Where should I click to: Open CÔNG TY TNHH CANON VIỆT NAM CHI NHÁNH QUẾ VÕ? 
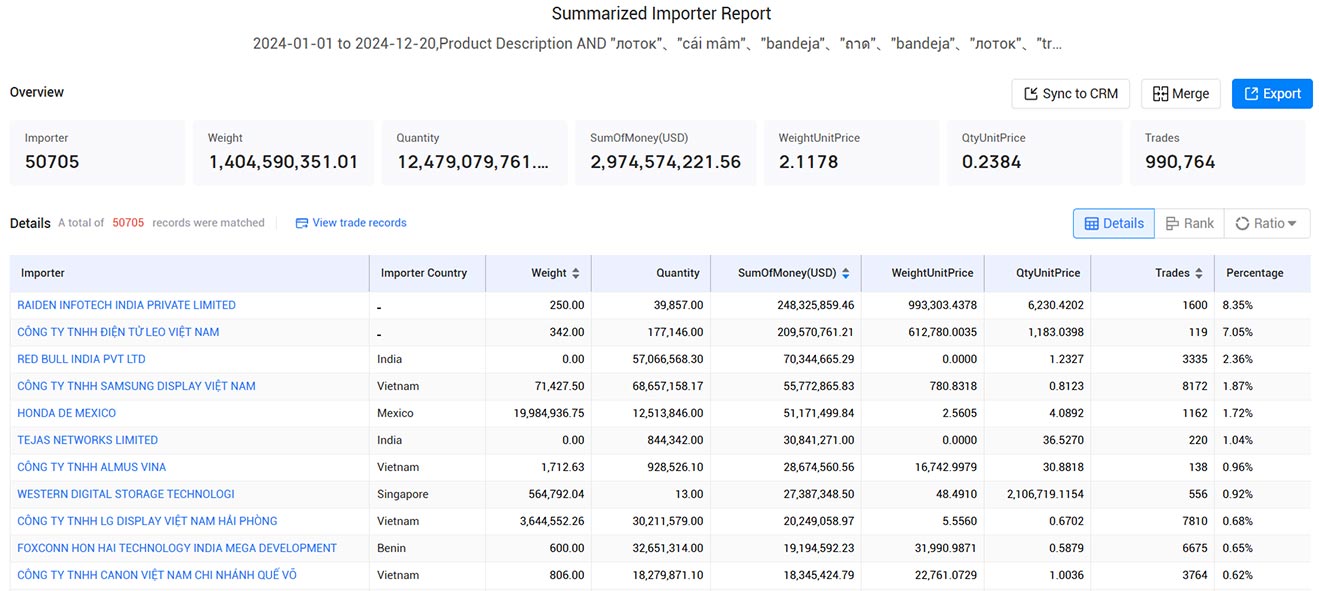tap(157, 575)
